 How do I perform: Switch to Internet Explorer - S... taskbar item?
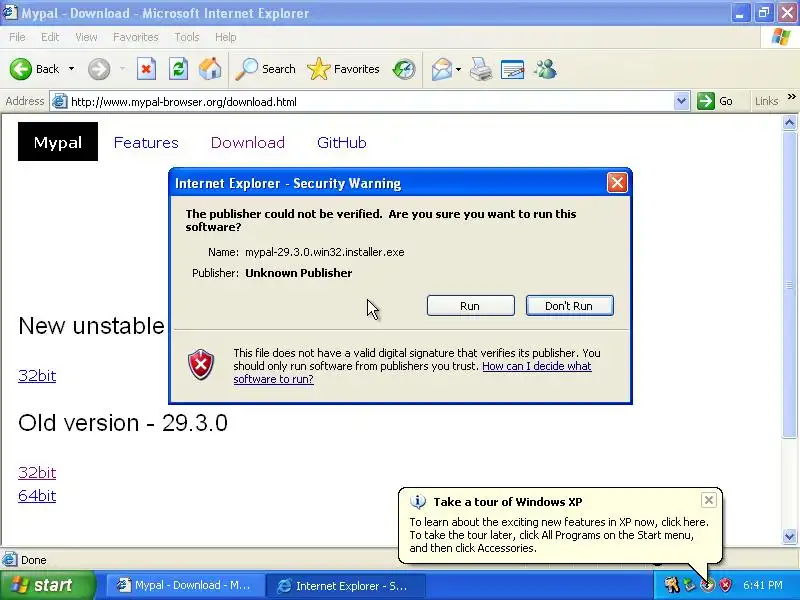point(347,585)
